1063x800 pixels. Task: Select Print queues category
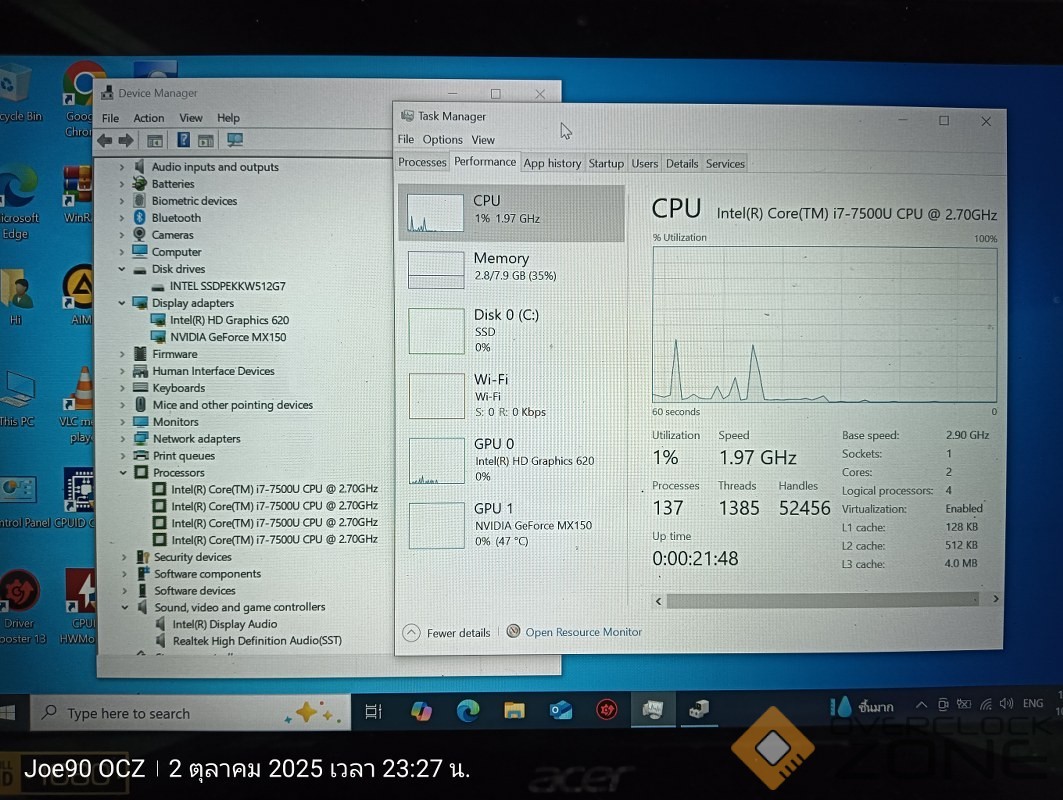(x=184, y=456)
